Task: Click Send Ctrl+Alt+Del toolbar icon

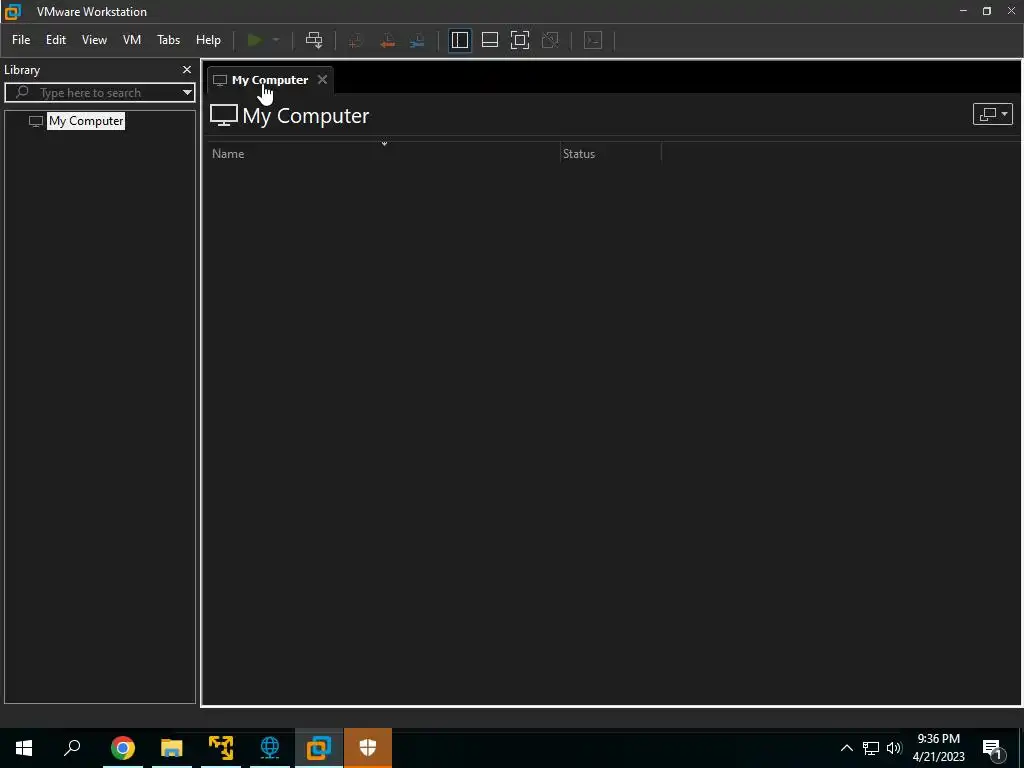Action: [x=314, y=40]
